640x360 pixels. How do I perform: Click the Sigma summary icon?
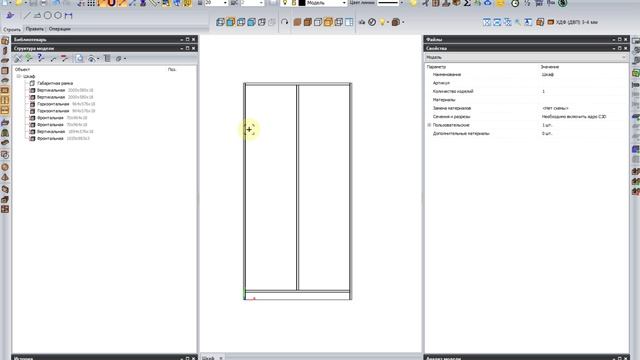pyautogui.click(x=467, y=3)
